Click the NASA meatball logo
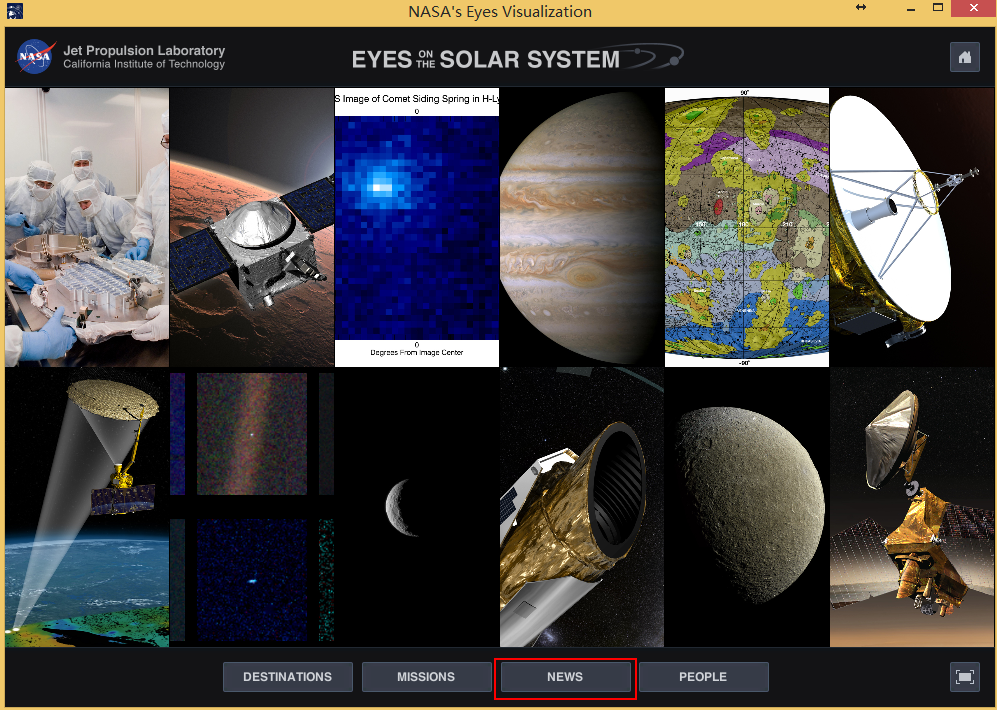 34,57
